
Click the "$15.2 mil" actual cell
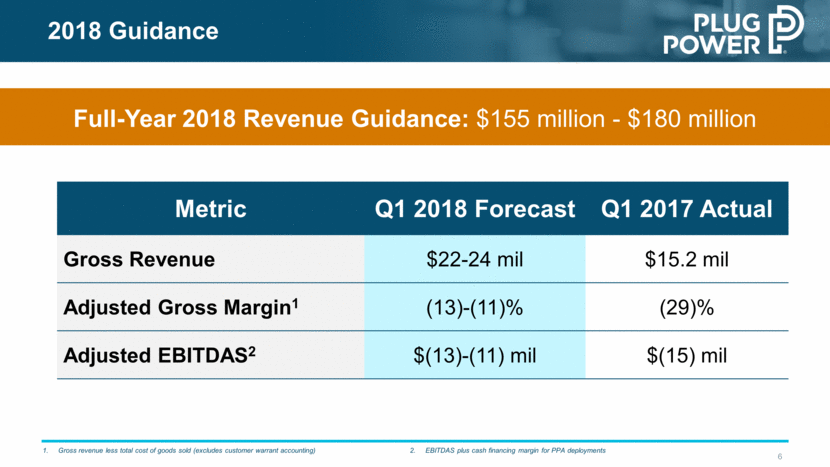(687, 259)
